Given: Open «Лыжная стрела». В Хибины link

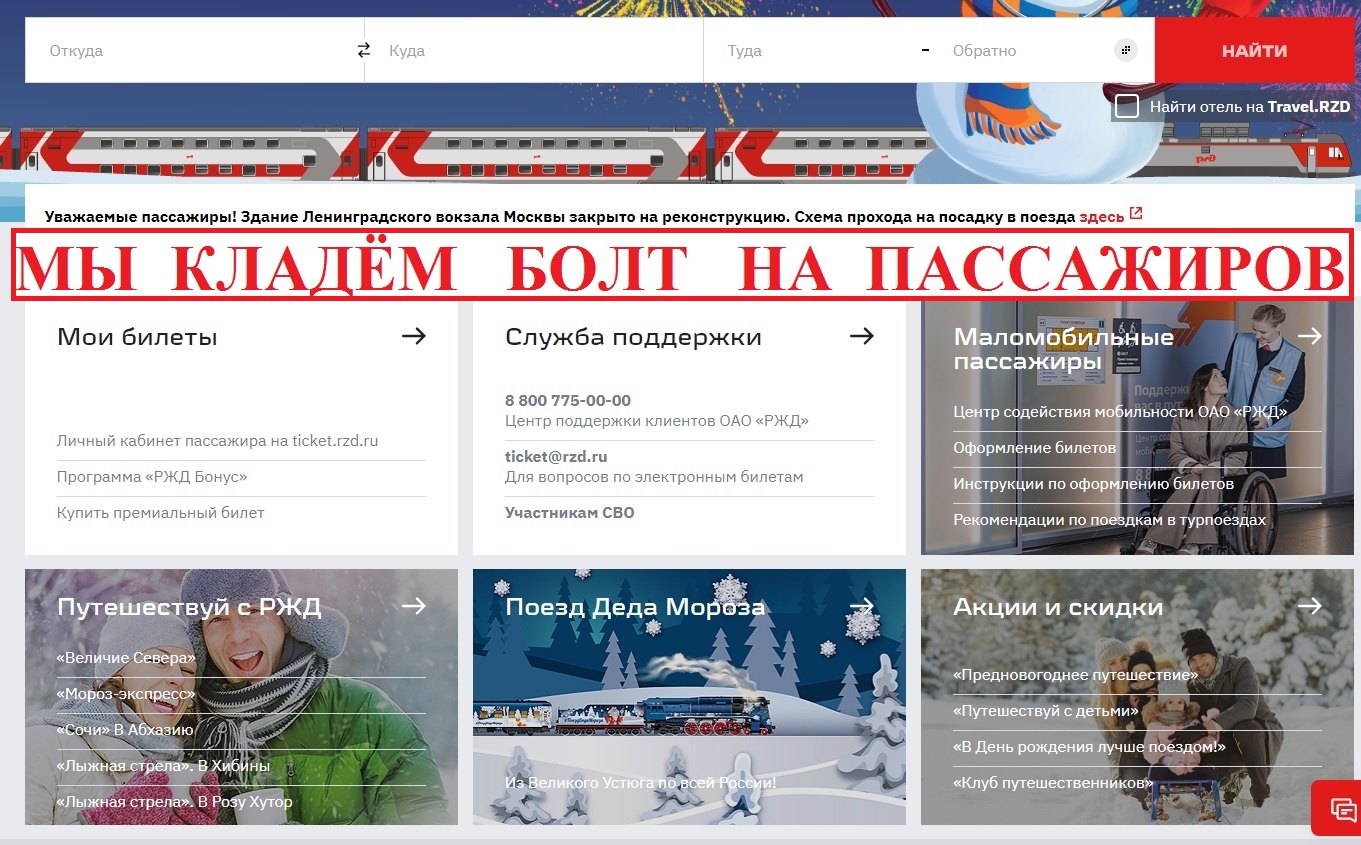Looking at the screenshot, I should [x=163, y=766].
